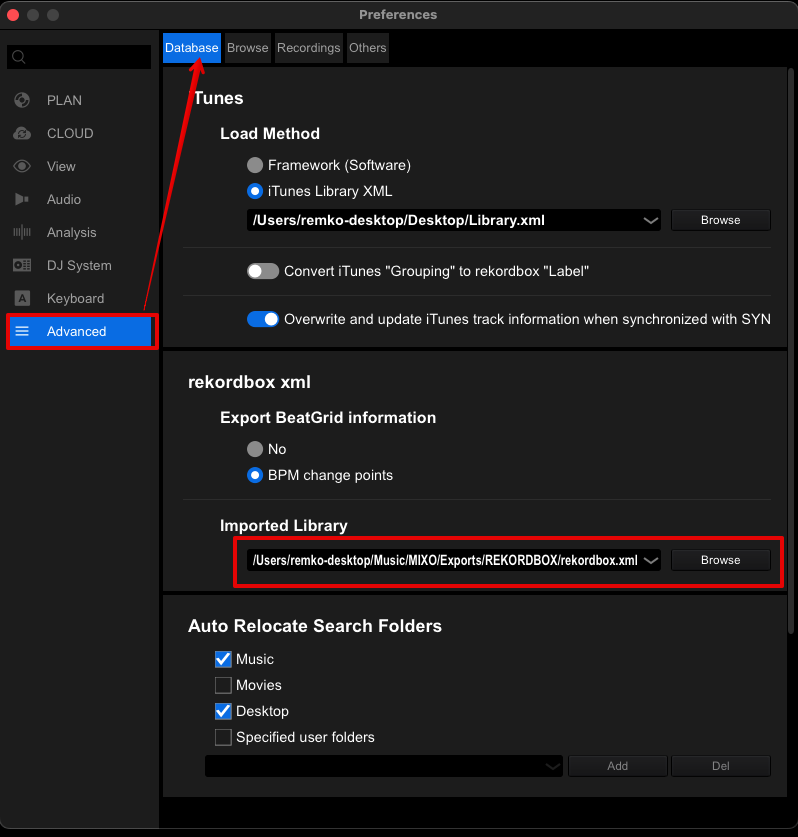Open Keyboard preferences
This screenshot has height=837, width=798.
click(x=75, y=299)
